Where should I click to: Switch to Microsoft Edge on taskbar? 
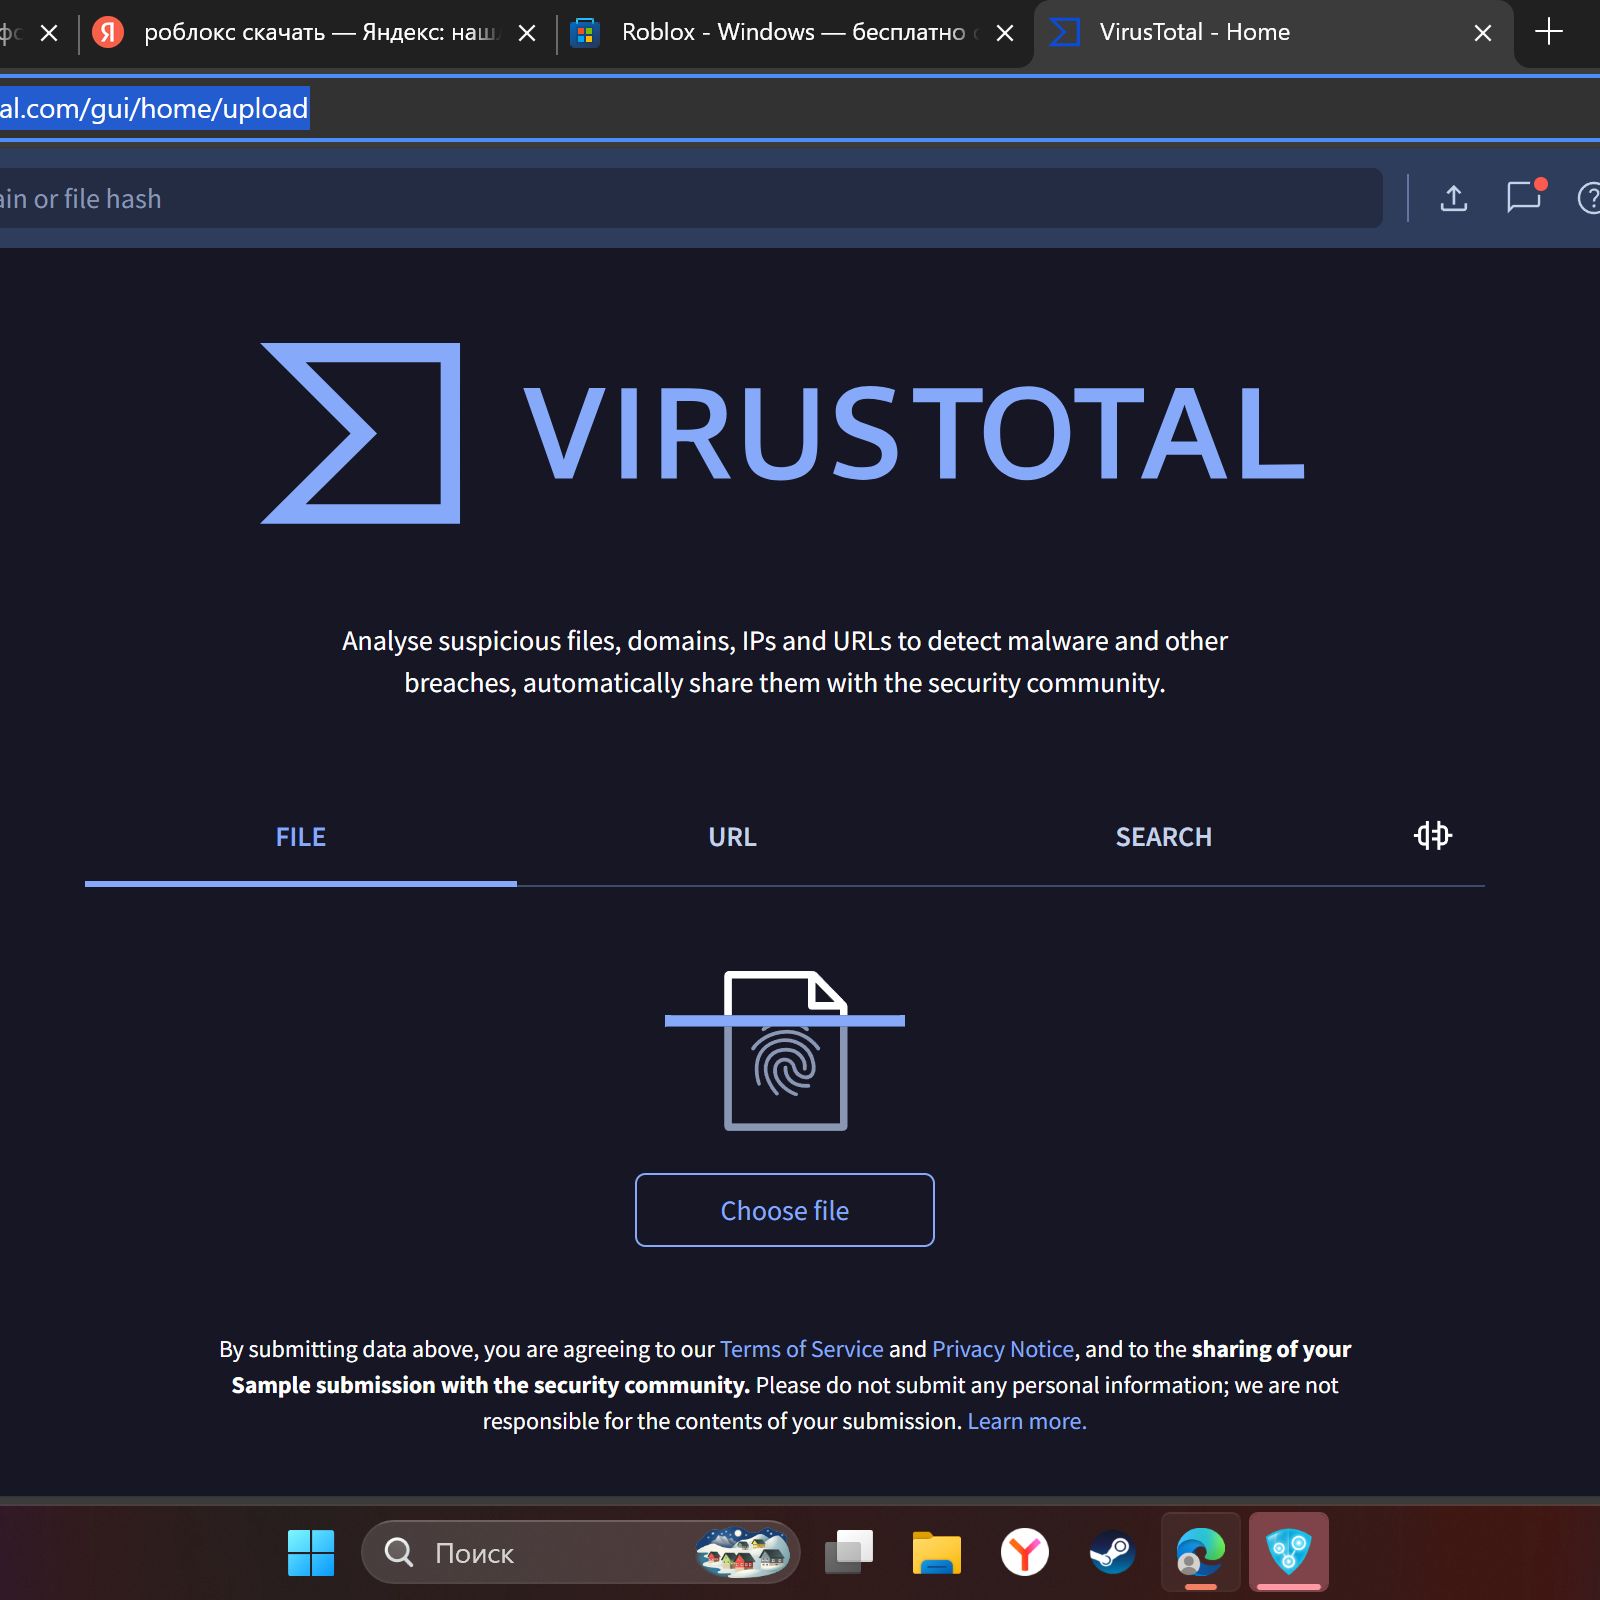1200,1553
